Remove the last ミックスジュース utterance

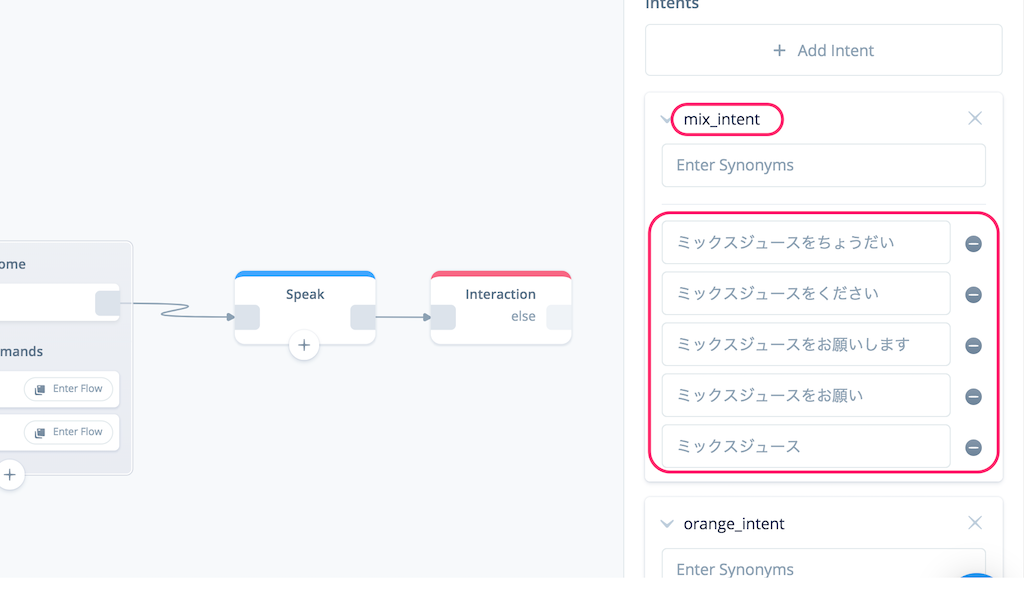(973, 448)
